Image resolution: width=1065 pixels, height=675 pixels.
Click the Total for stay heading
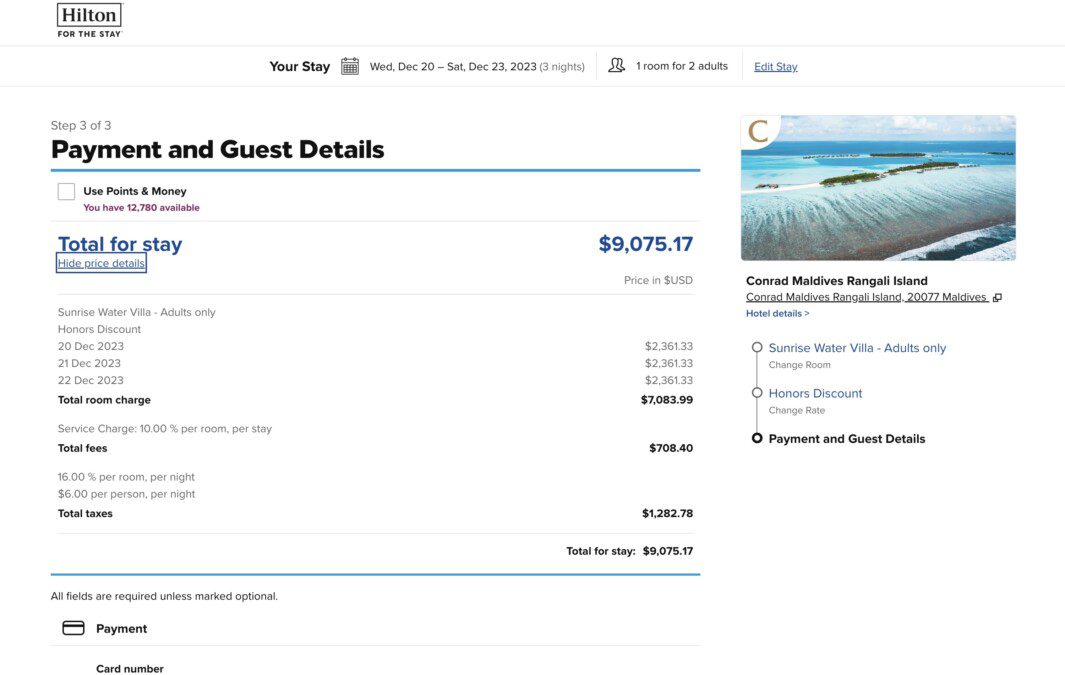coord(120,243)
